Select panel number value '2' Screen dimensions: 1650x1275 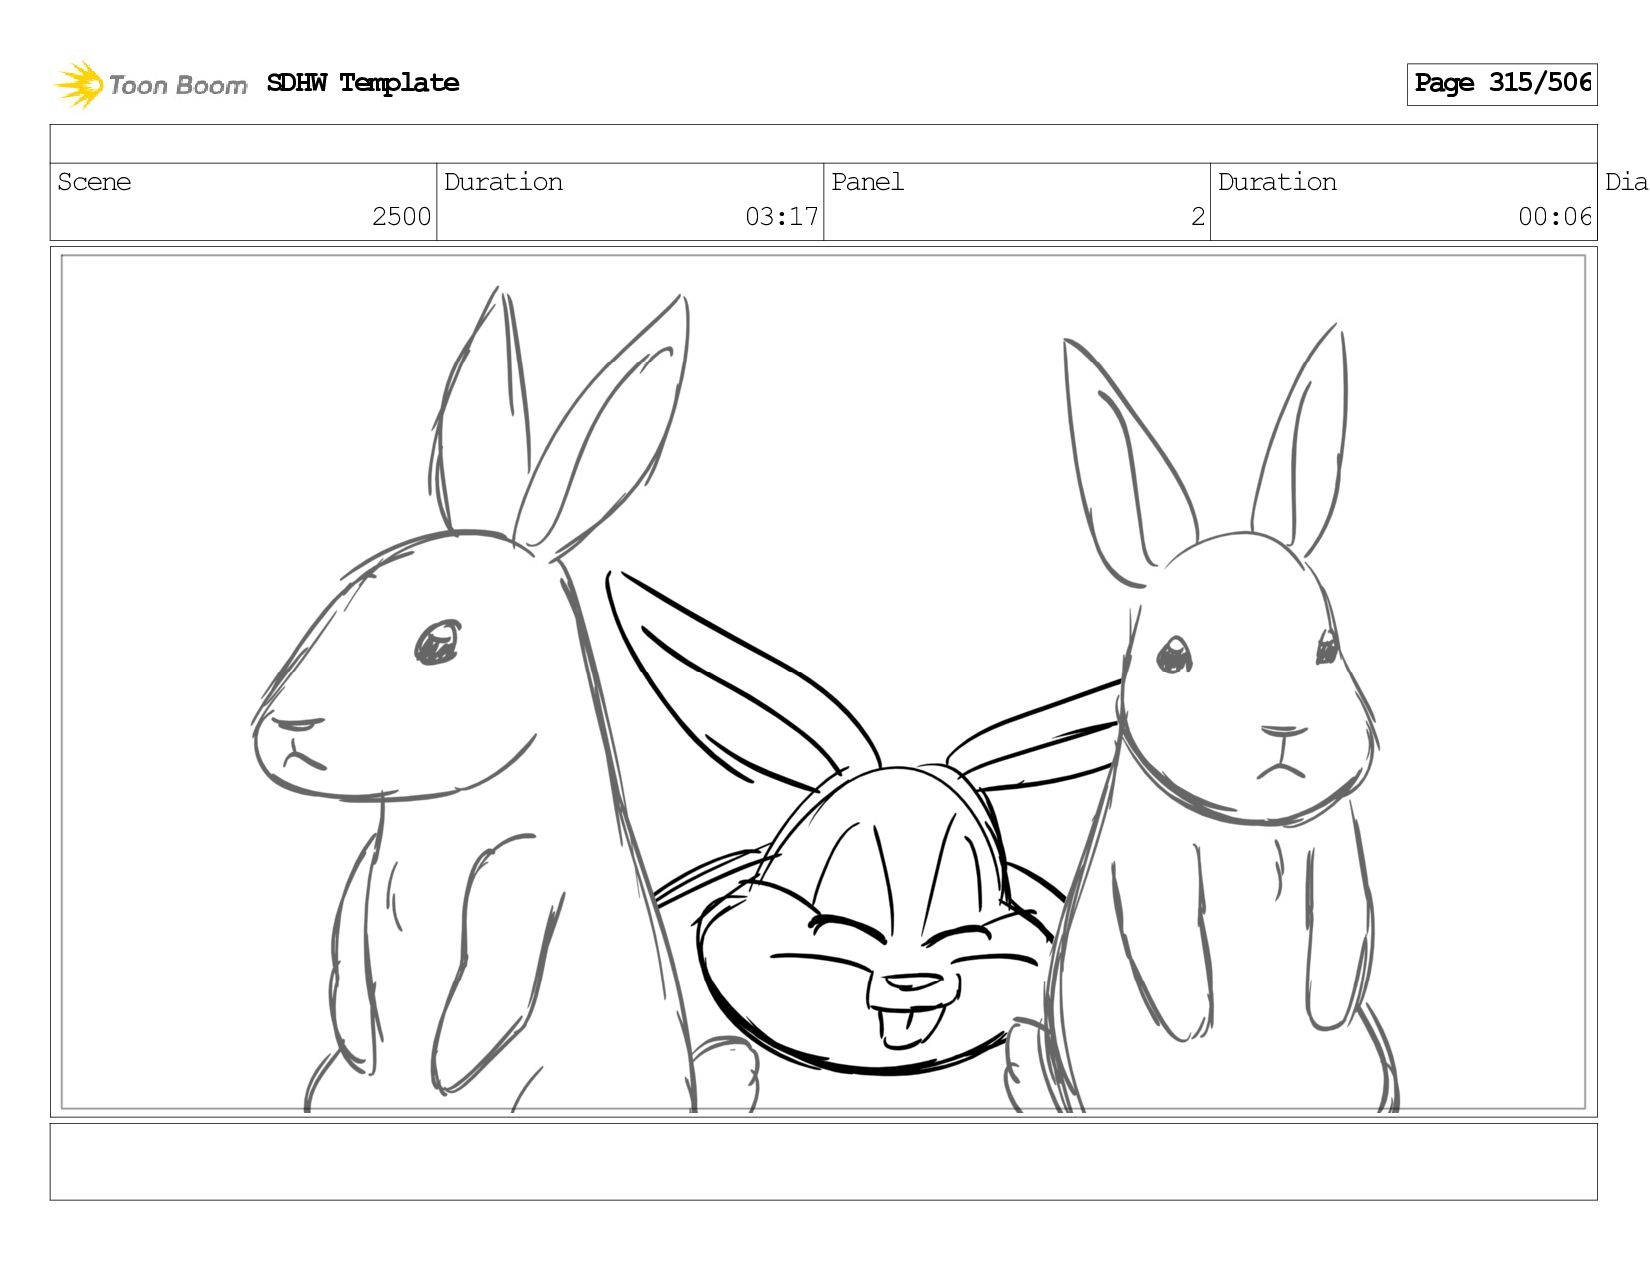[x=1198, y=217]
